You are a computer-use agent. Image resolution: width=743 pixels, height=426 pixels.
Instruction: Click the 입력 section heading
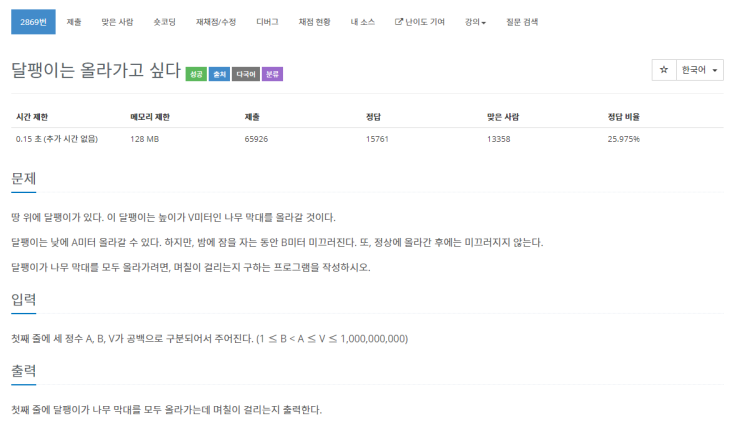[24, 299]
